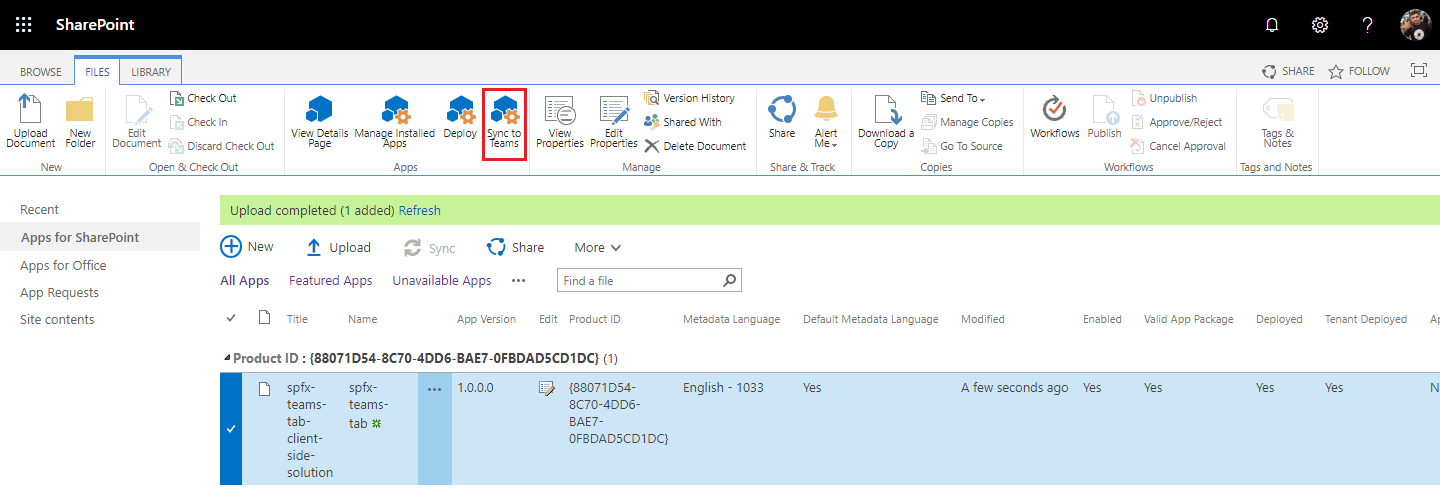Open the Alert Me dropdown

click(x=826, y=121)
